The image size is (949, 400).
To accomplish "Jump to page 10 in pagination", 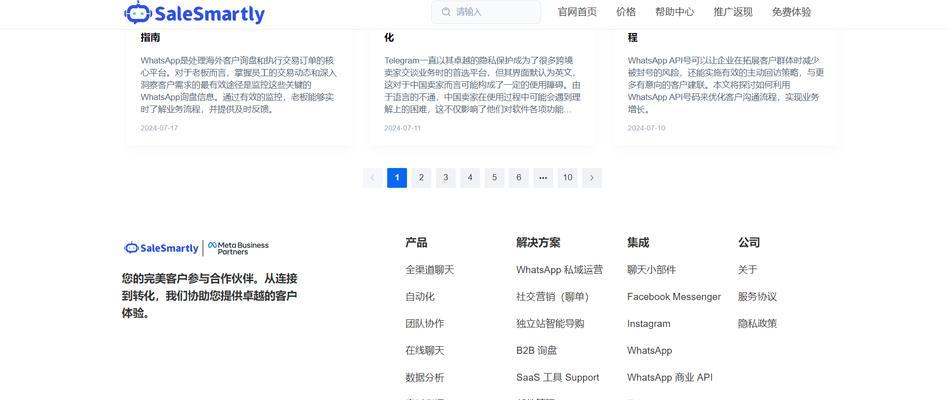I will click(x=567, y=178).
